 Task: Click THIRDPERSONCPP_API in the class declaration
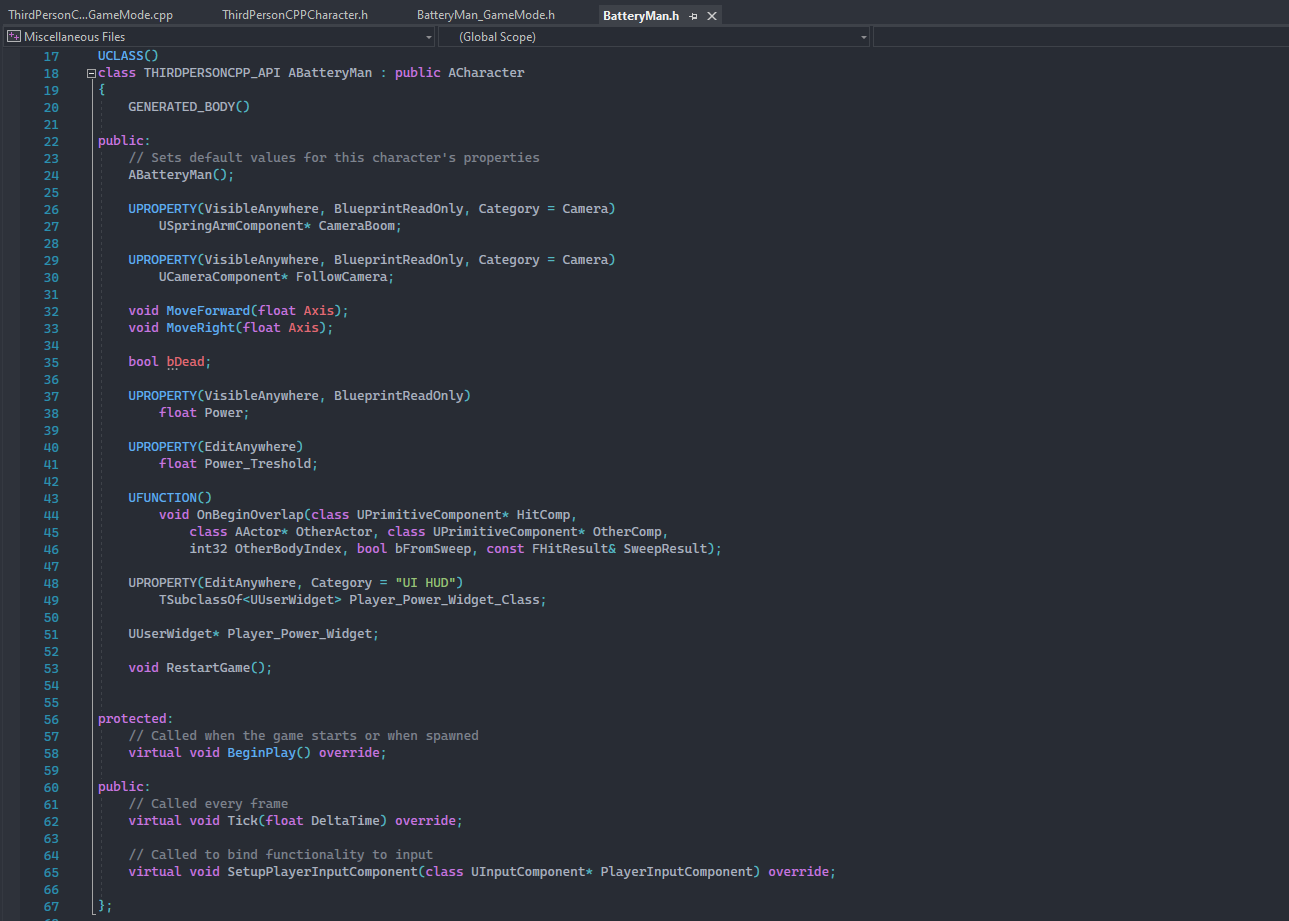212,73
